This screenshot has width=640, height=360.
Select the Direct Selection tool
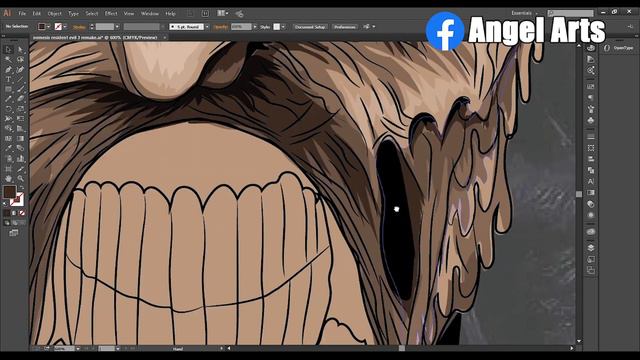pyautogui.click(x=20, y=49)
